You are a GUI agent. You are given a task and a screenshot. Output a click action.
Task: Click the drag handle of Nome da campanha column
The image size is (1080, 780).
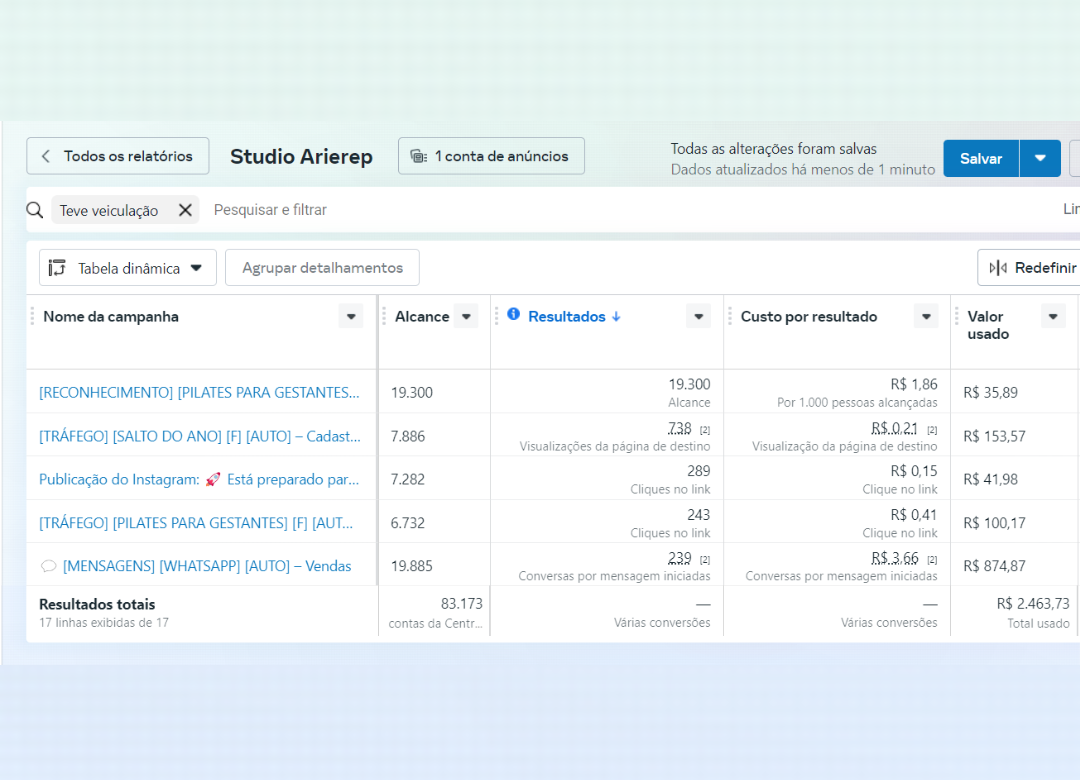[32, 316]
